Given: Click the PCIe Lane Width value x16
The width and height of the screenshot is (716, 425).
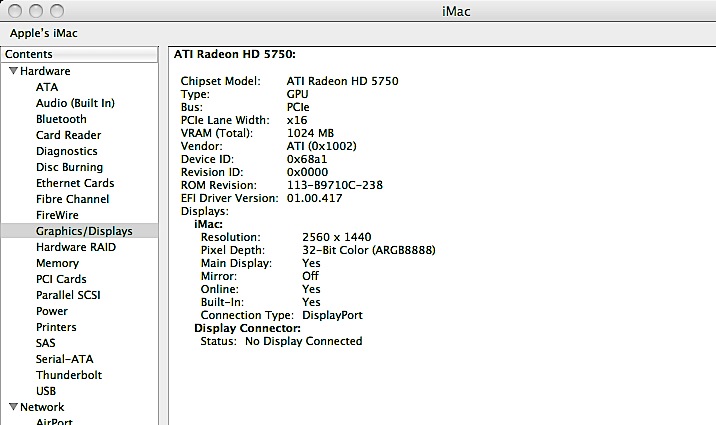Looking at the screenshot, I should point(297,120).
